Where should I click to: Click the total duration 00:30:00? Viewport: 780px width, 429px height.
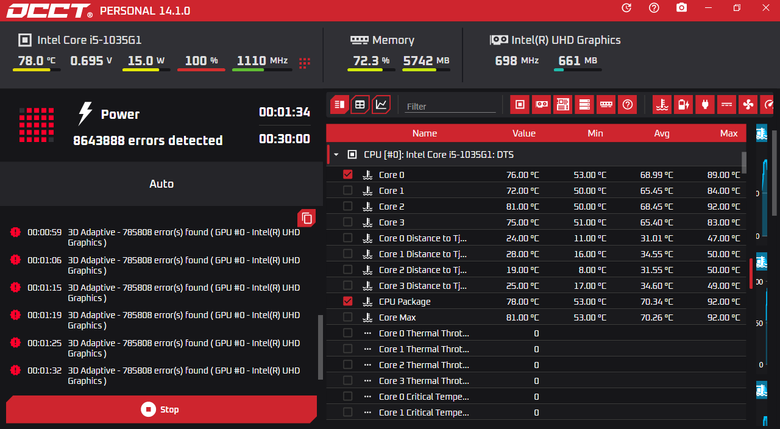coord(285,139)
